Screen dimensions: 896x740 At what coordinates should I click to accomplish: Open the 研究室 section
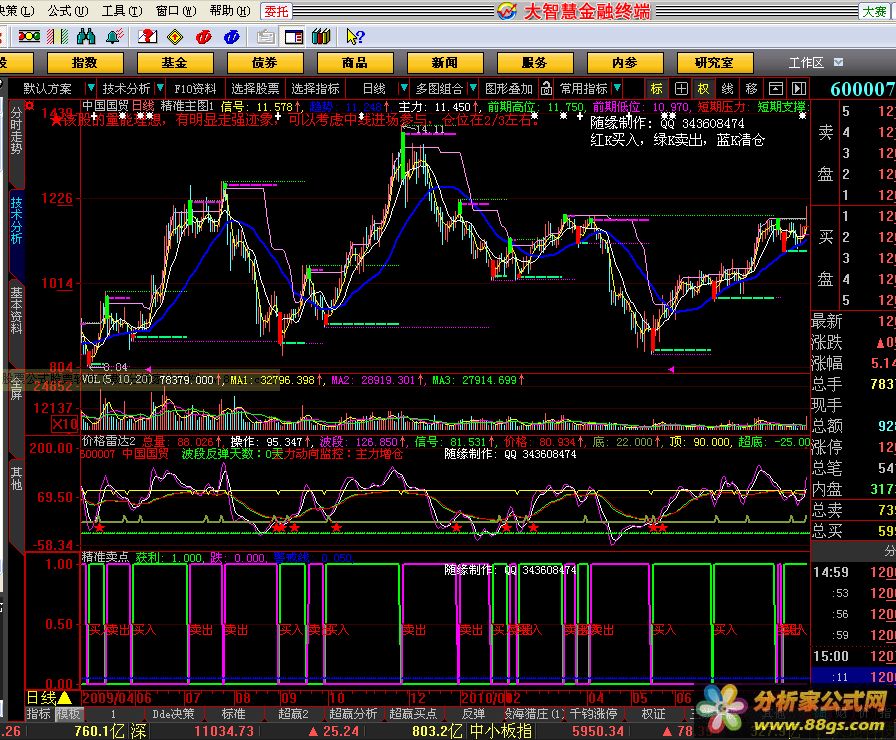point(715,63)
